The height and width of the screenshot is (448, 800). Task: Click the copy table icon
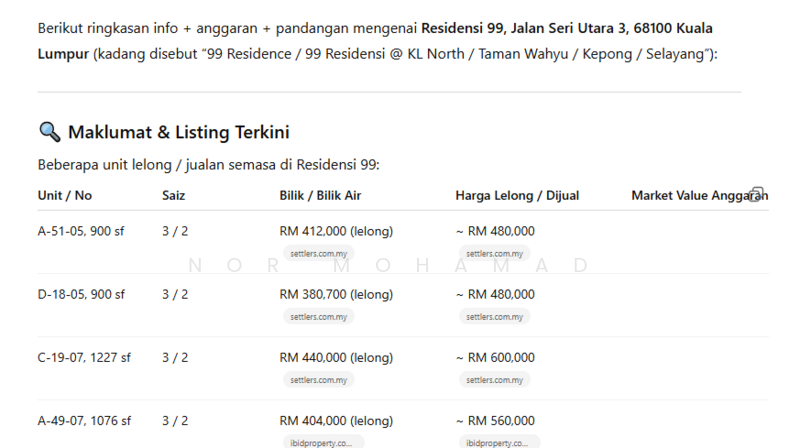tap(757, 193)
